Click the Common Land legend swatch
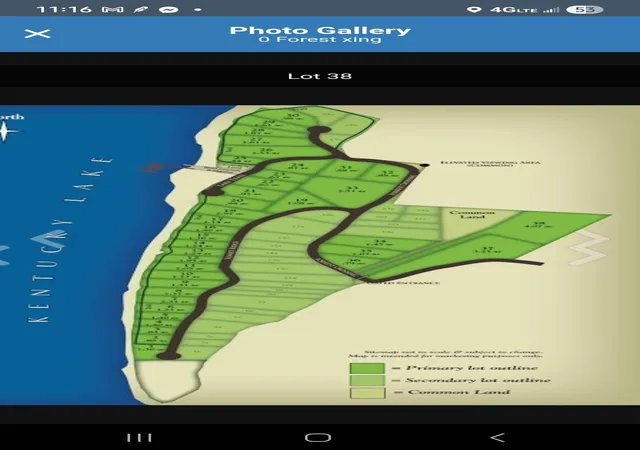This screenshot has width=640, height=450. tap(367, 392)
